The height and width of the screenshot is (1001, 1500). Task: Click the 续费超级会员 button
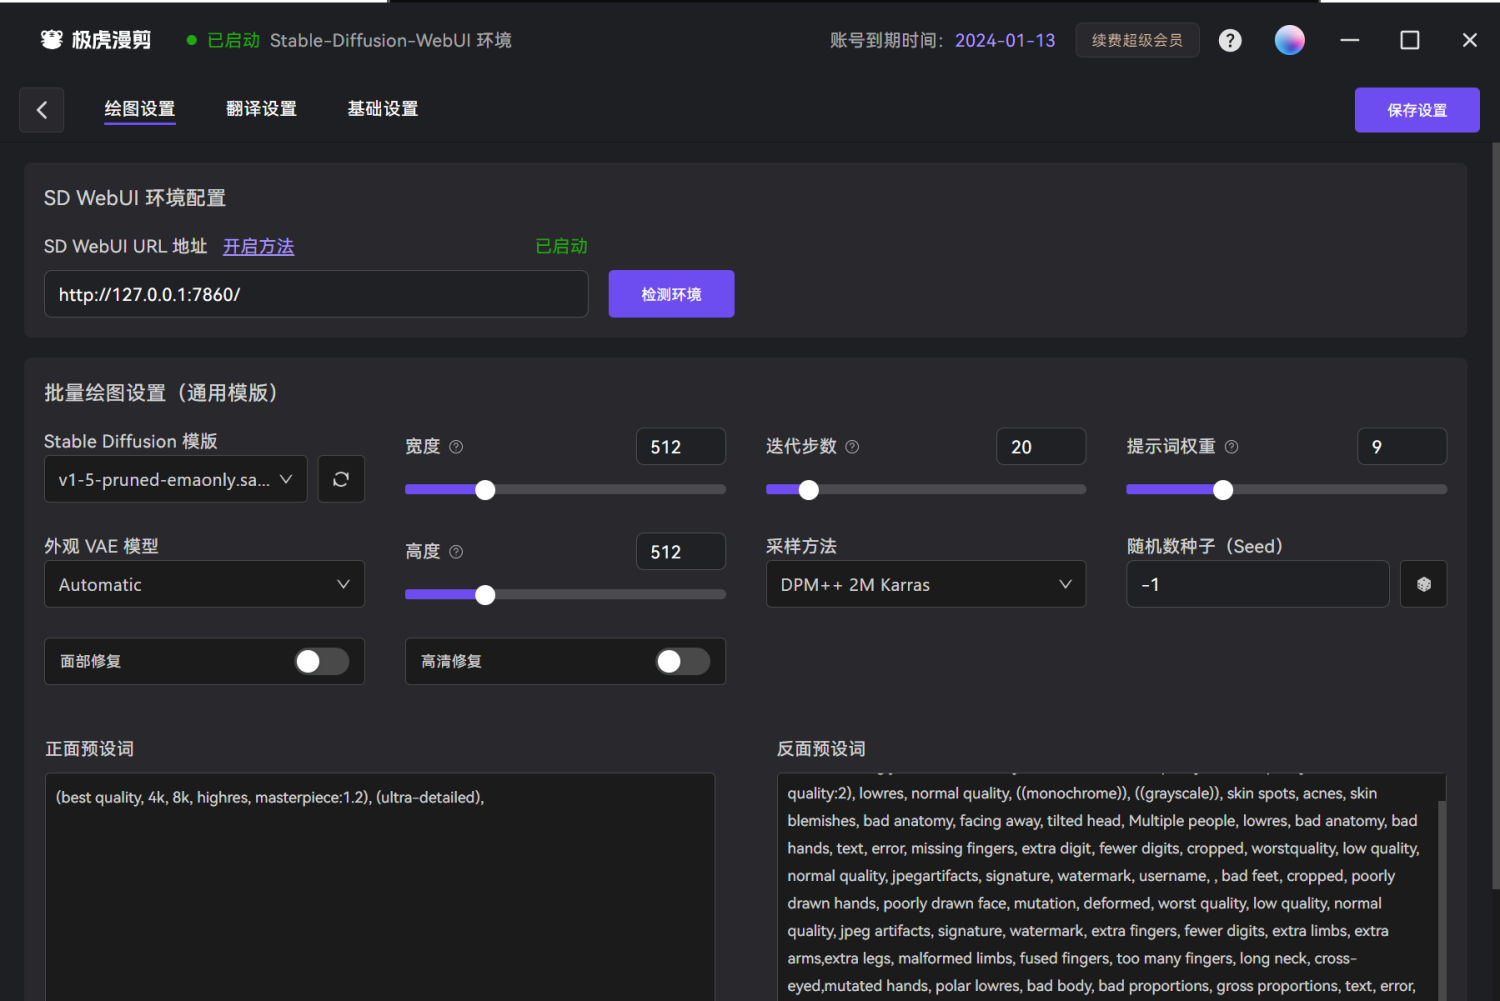coord(1137,40)
